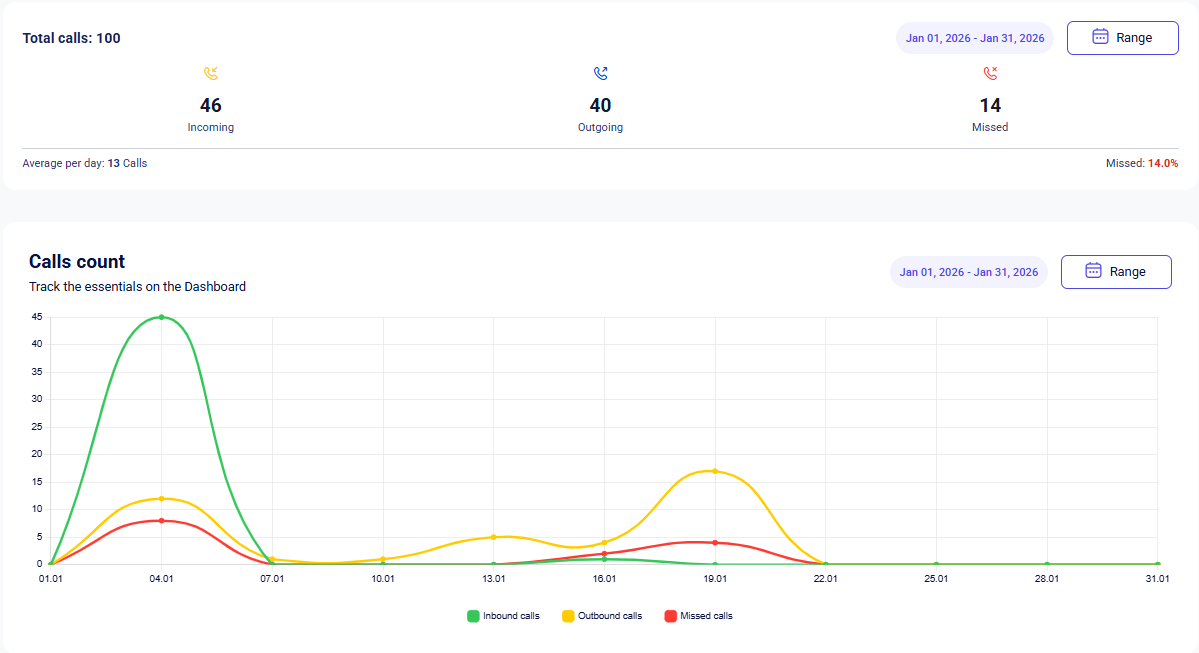1199x653 pixels.
Task: Select yellow outbound peak point at 19.01
Action: pyautogui.click(x=715, y=471)
